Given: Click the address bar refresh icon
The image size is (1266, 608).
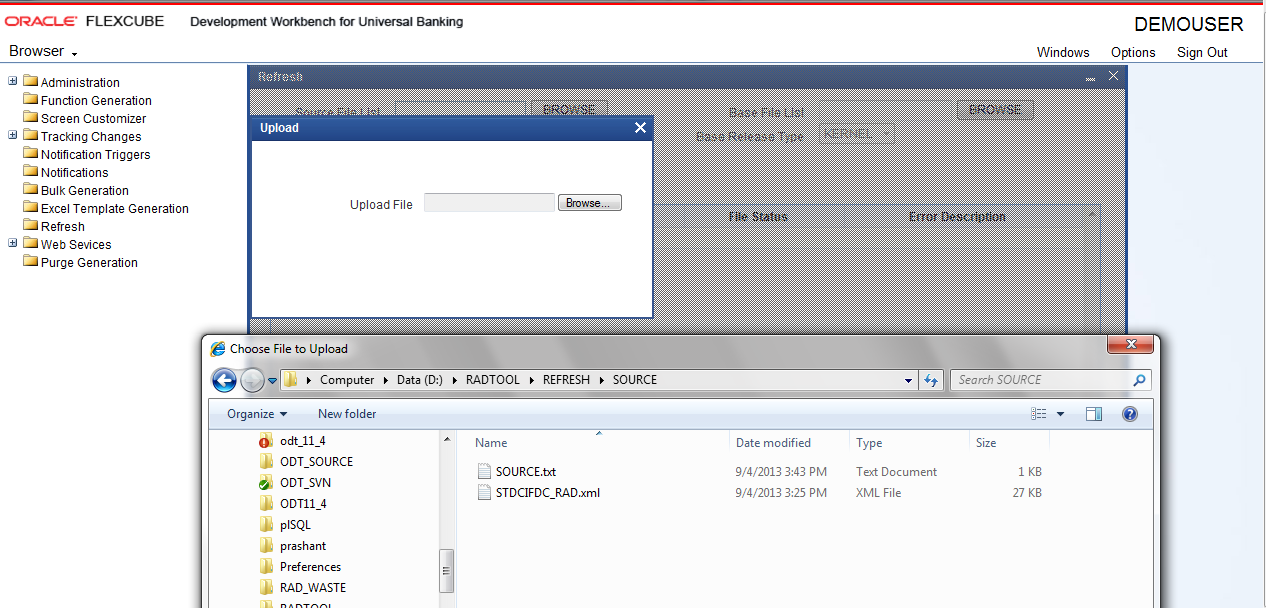Looking at the screenshot, I should [x=931, y=380].
